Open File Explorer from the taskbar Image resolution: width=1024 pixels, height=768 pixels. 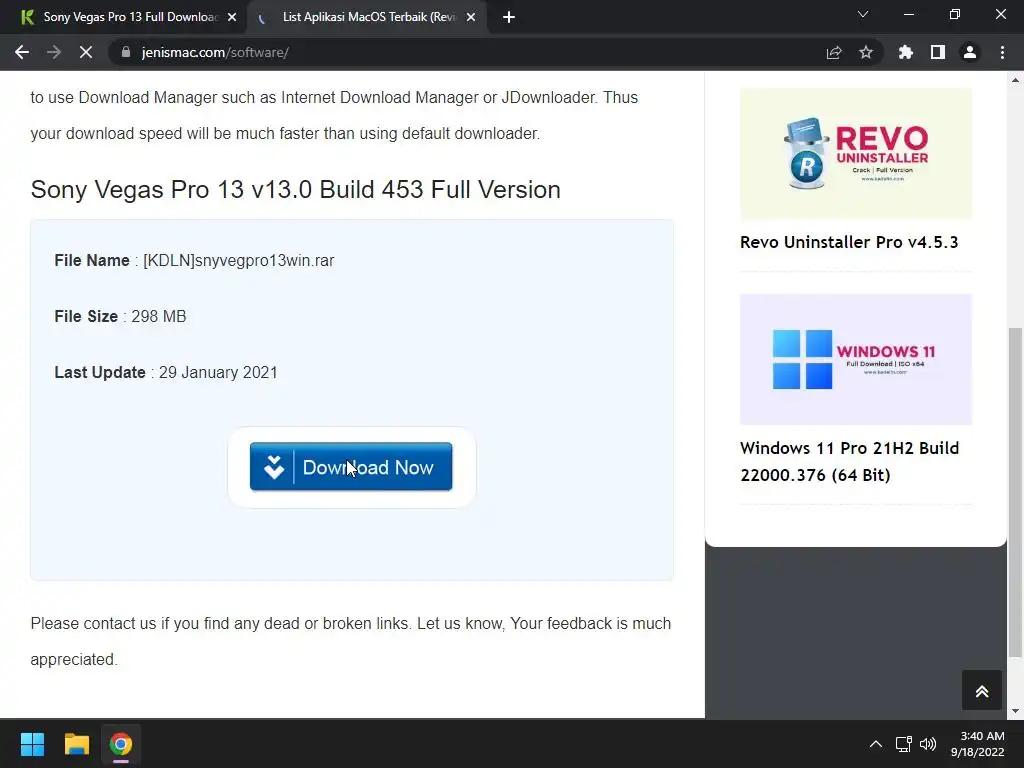click(x=76, y=744)
